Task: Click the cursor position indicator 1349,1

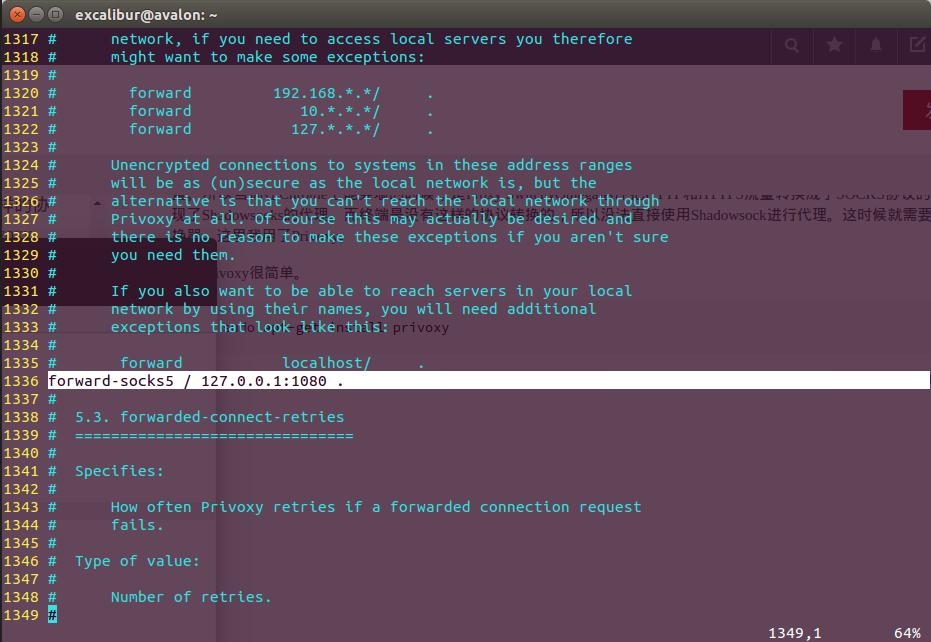Action: click(794, 633)
